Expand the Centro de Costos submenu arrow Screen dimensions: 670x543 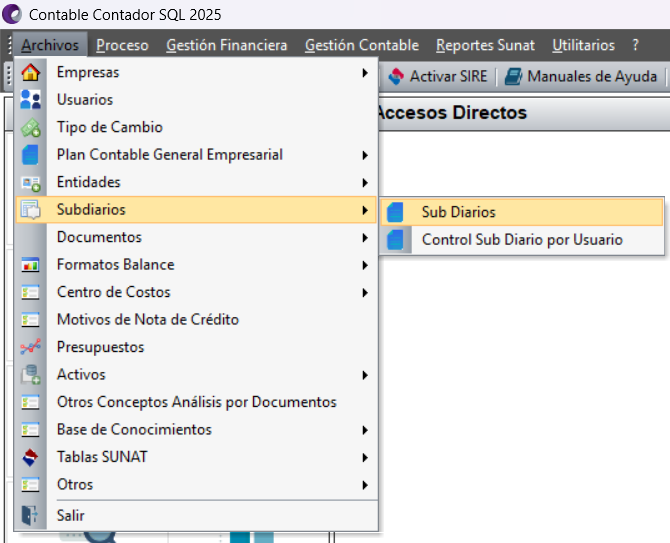pyautogui.click(x=365, y=293)
